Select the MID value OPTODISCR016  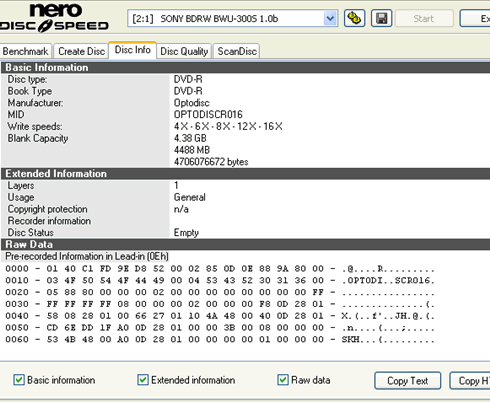(208, 115)
